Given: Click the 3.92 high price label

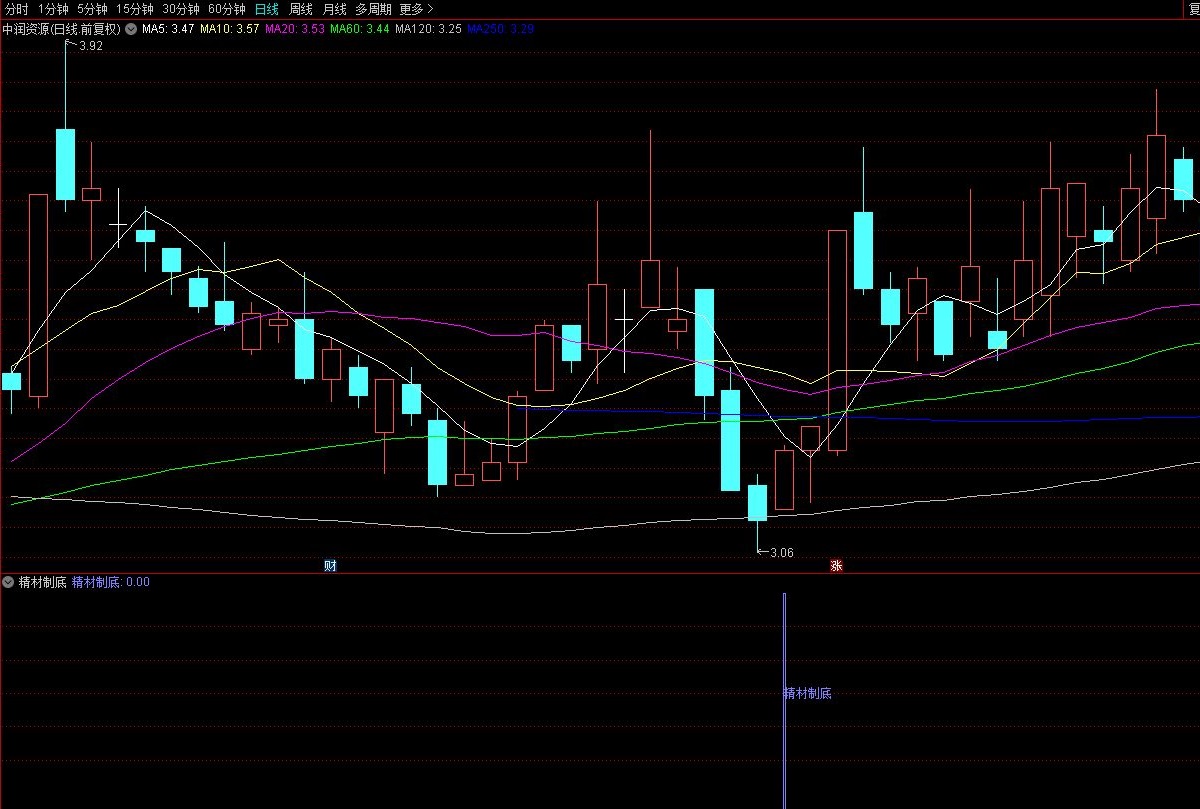Looking at the screenshot, I should [90, 46].
